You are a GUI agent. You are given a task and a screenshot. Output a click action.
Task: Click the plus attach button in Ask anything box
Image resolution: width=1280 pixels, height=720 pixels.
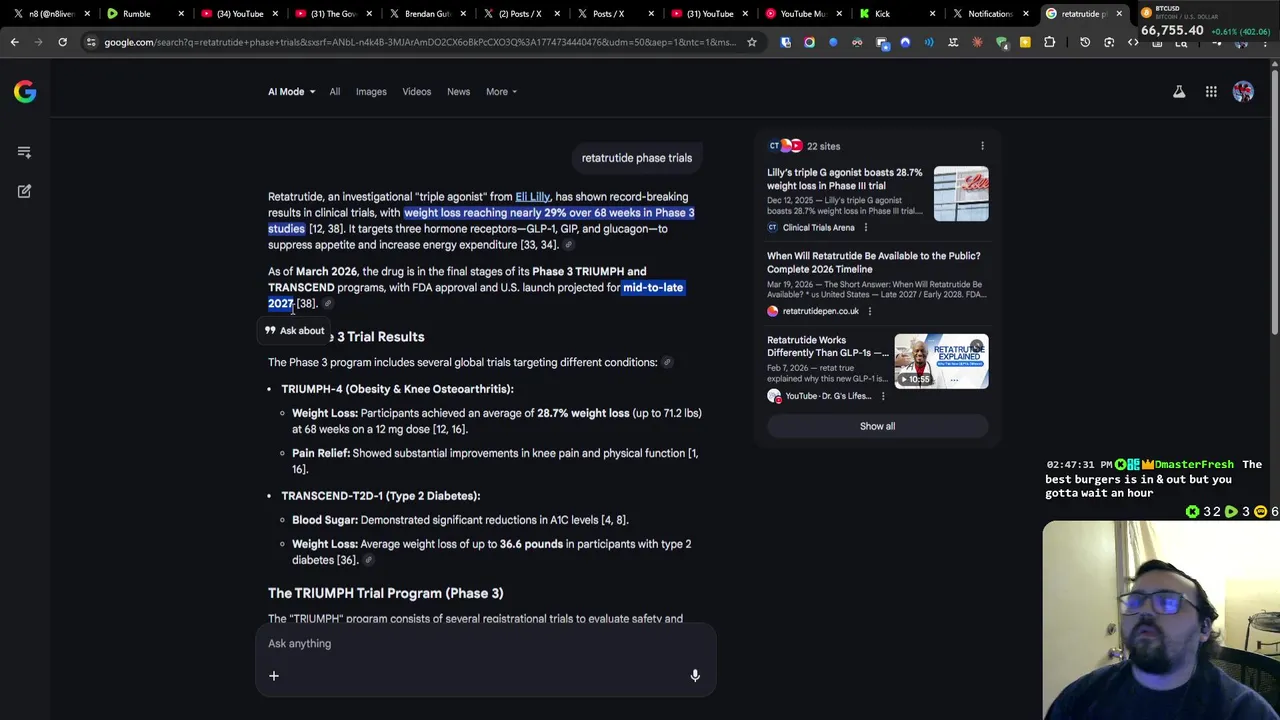click(x=273, y=676)
